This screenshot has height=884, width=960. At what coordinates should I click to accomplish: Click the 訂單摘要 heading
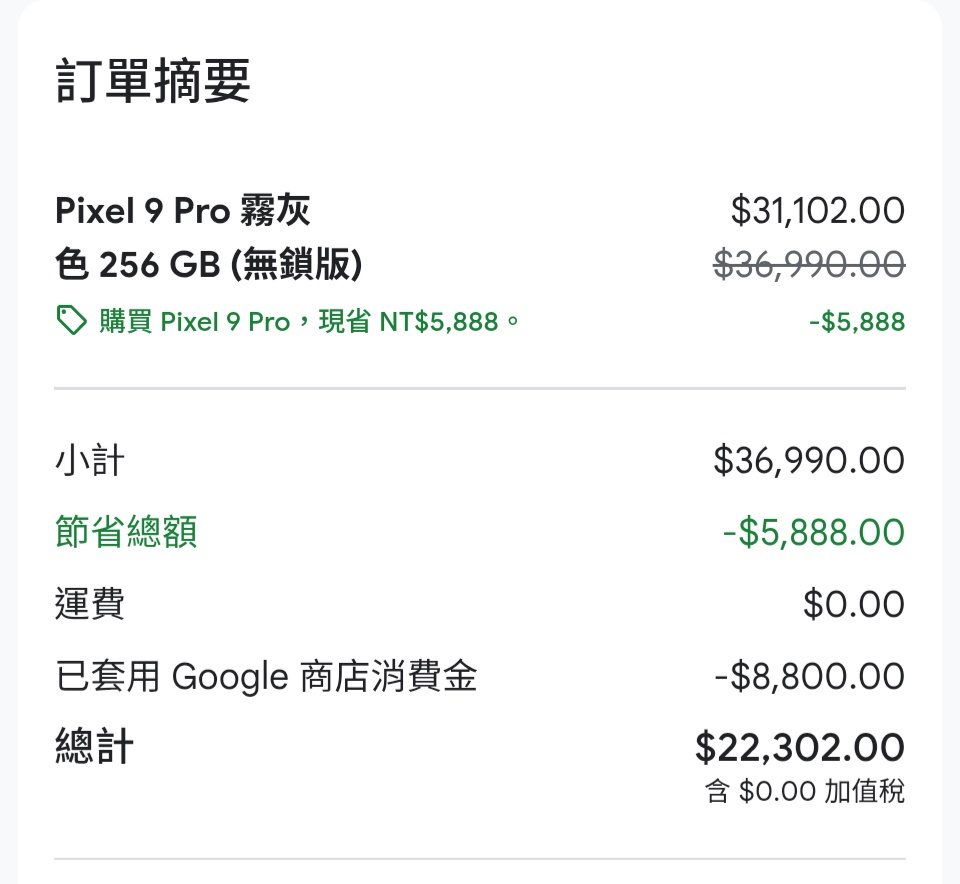(x=153, y=81)
